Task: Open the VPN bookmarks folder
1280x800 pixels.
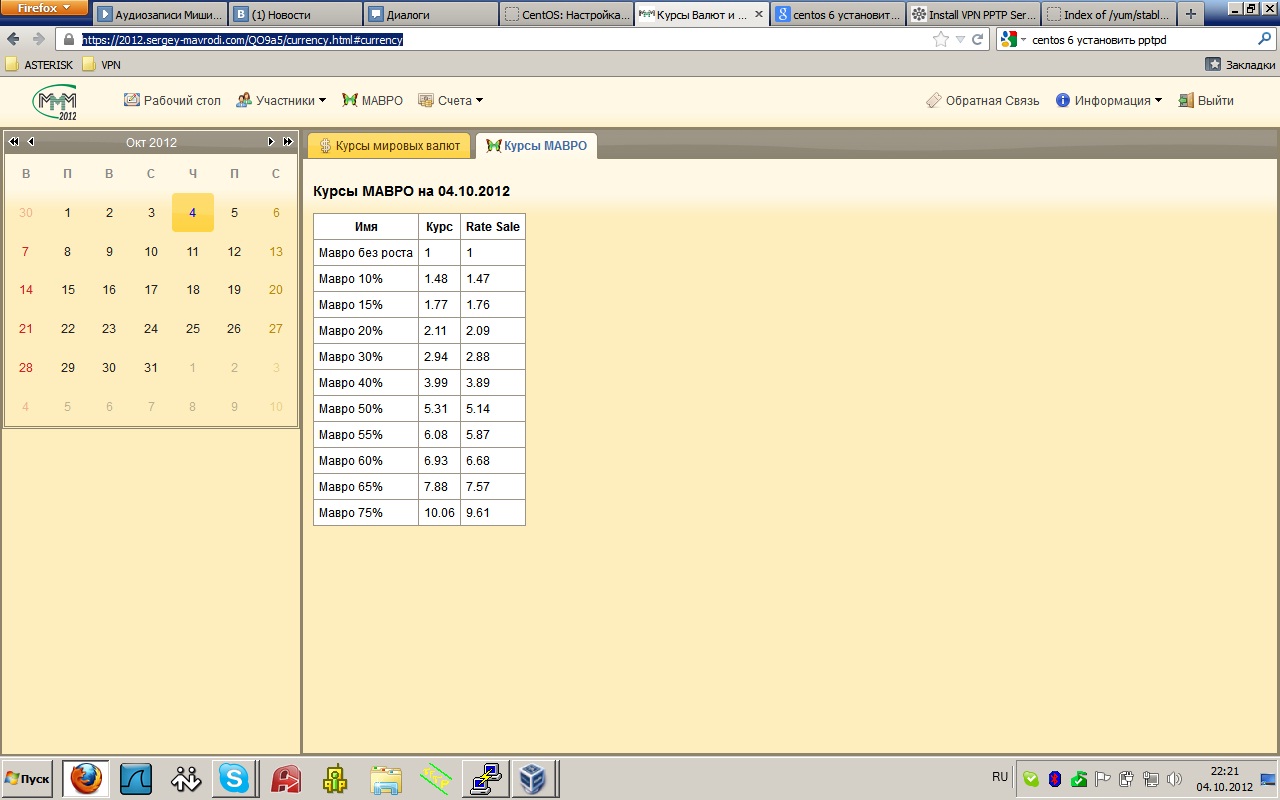Action: tap(101, 64)
